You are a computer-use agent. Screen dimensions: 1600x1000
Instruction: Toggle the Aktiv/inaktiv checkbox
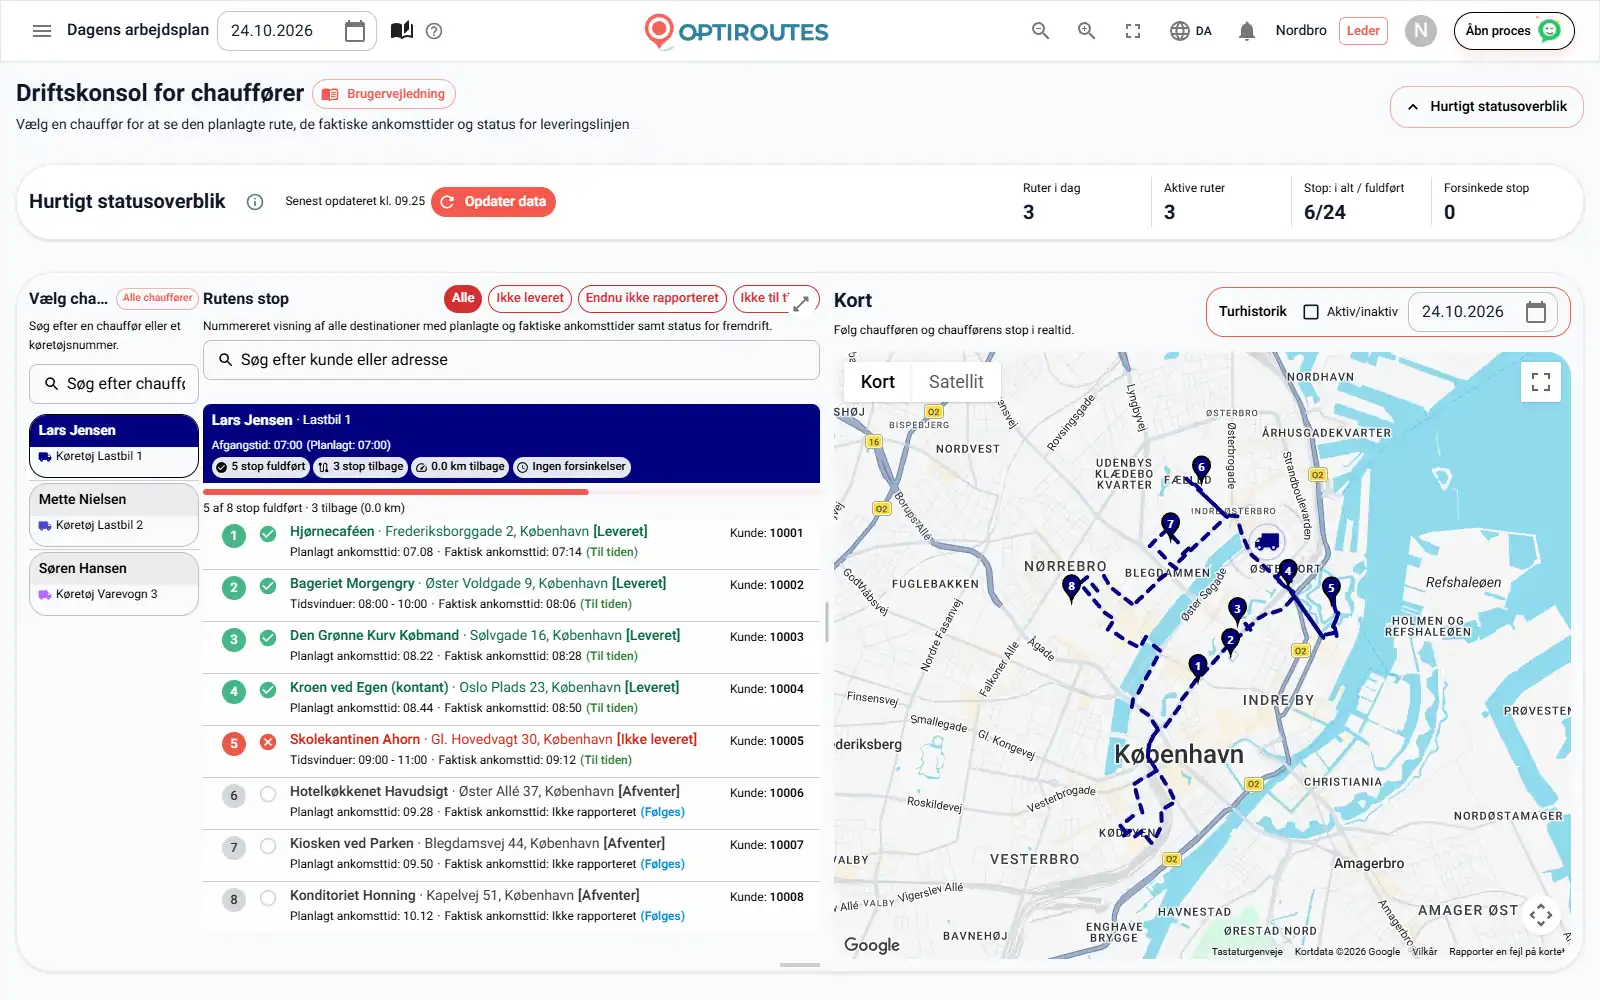(1311, 312)
